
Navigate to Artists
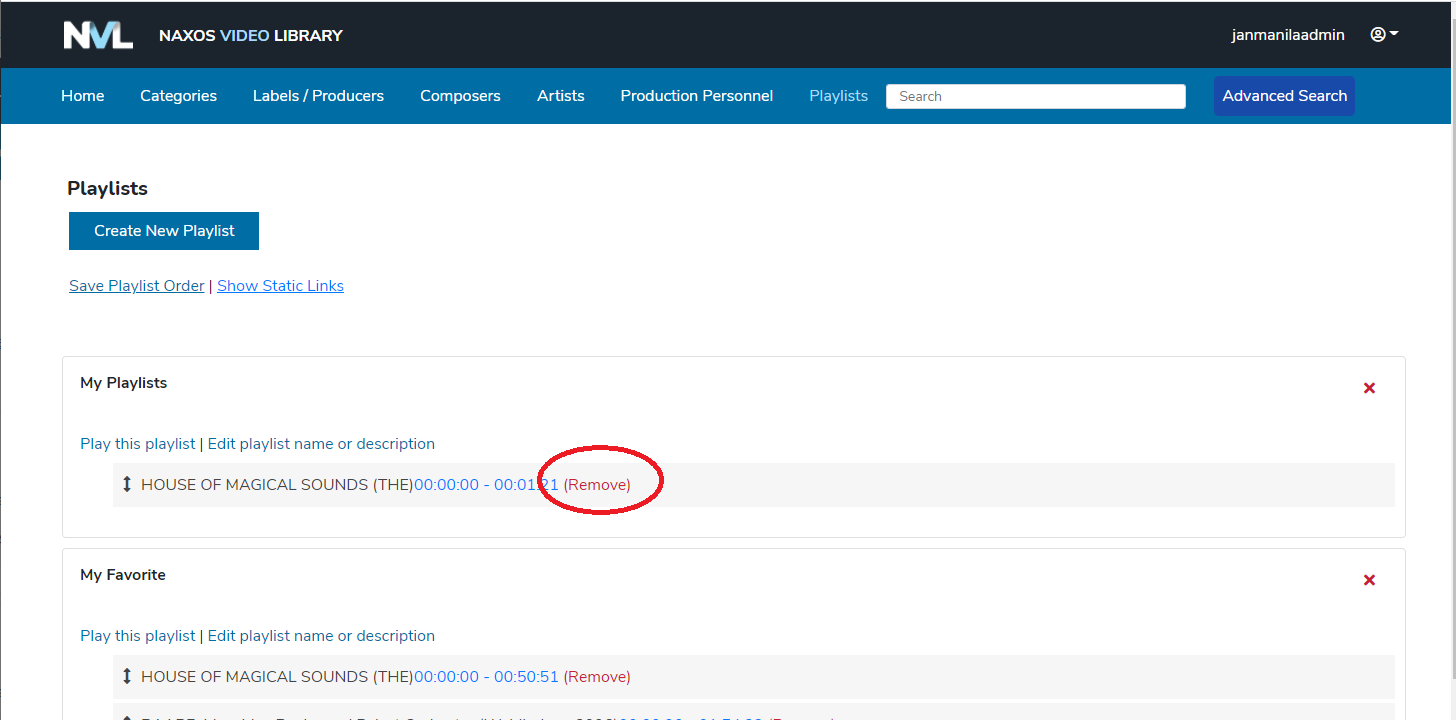coord(560,96)
